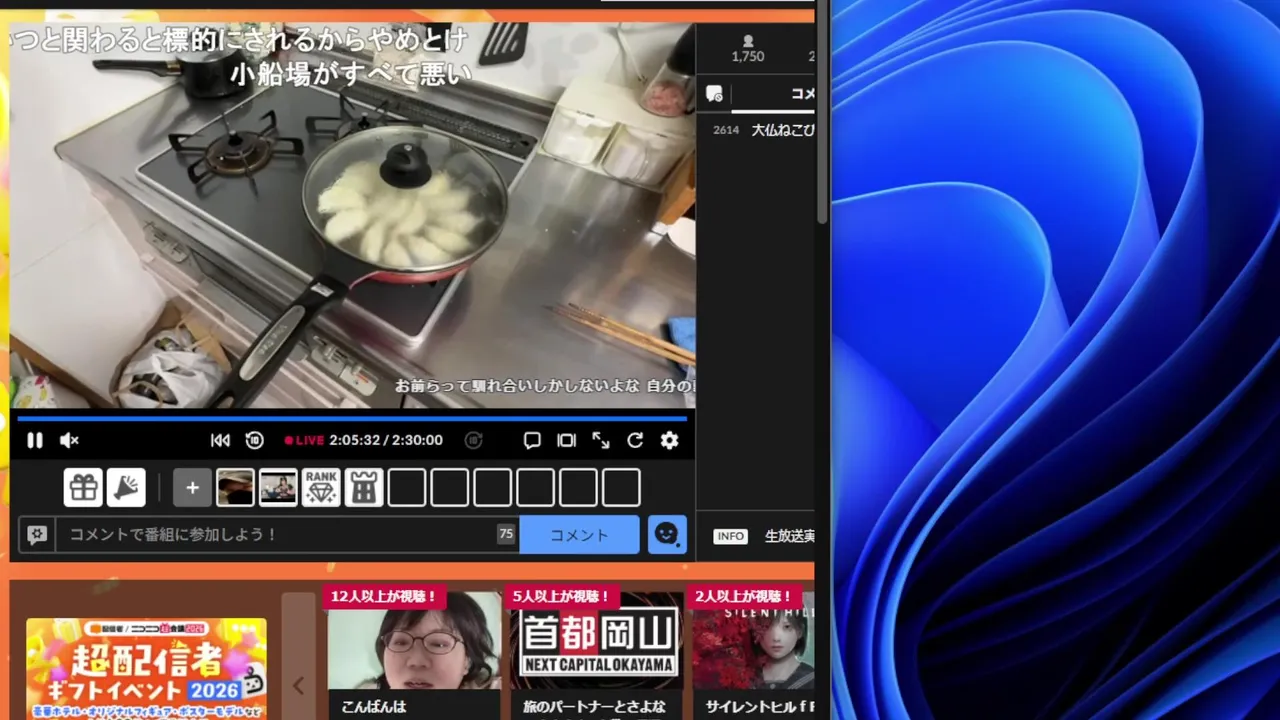Click the seek bar above playback controls
This screenshot has width=1280, height=720.
click(x=352, y=418)
